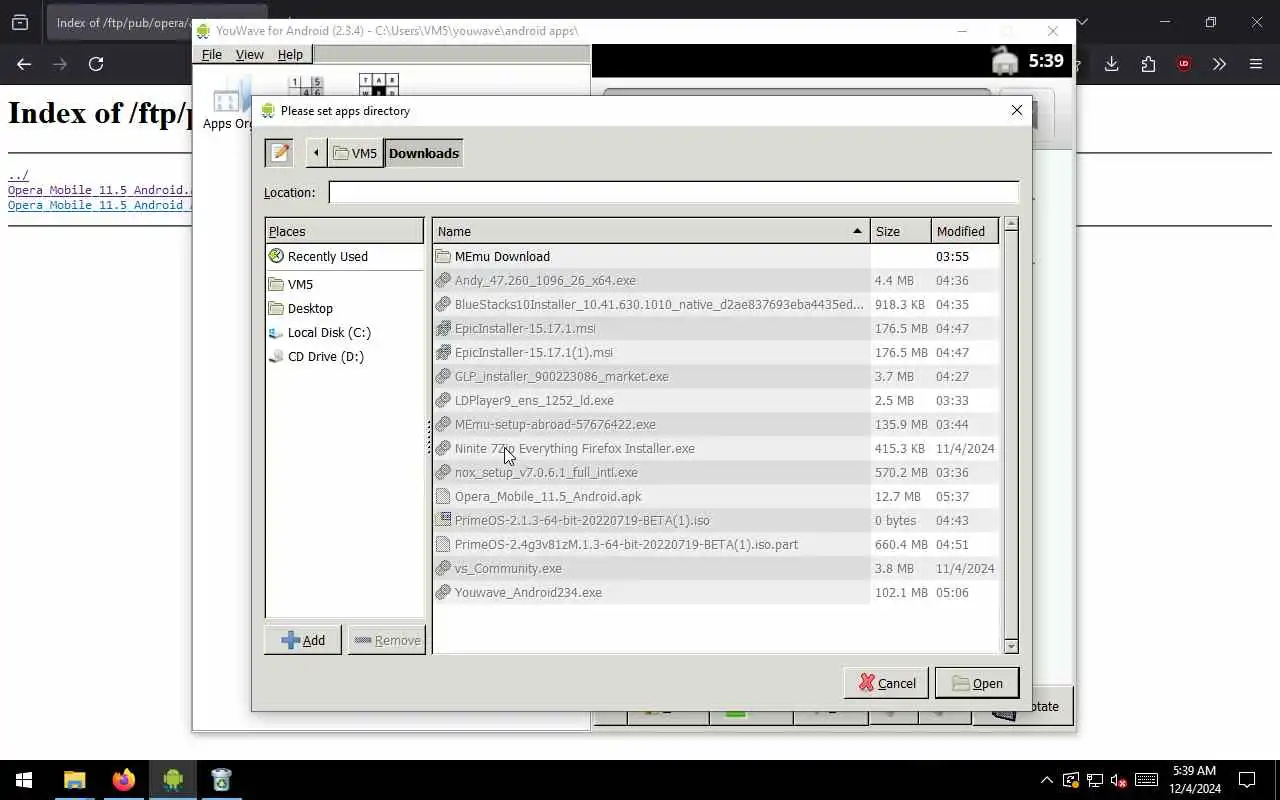The image size is (1280, 800).
Task: Click browser back arrow
Action: pyautogui.click(x=24, y=64)
